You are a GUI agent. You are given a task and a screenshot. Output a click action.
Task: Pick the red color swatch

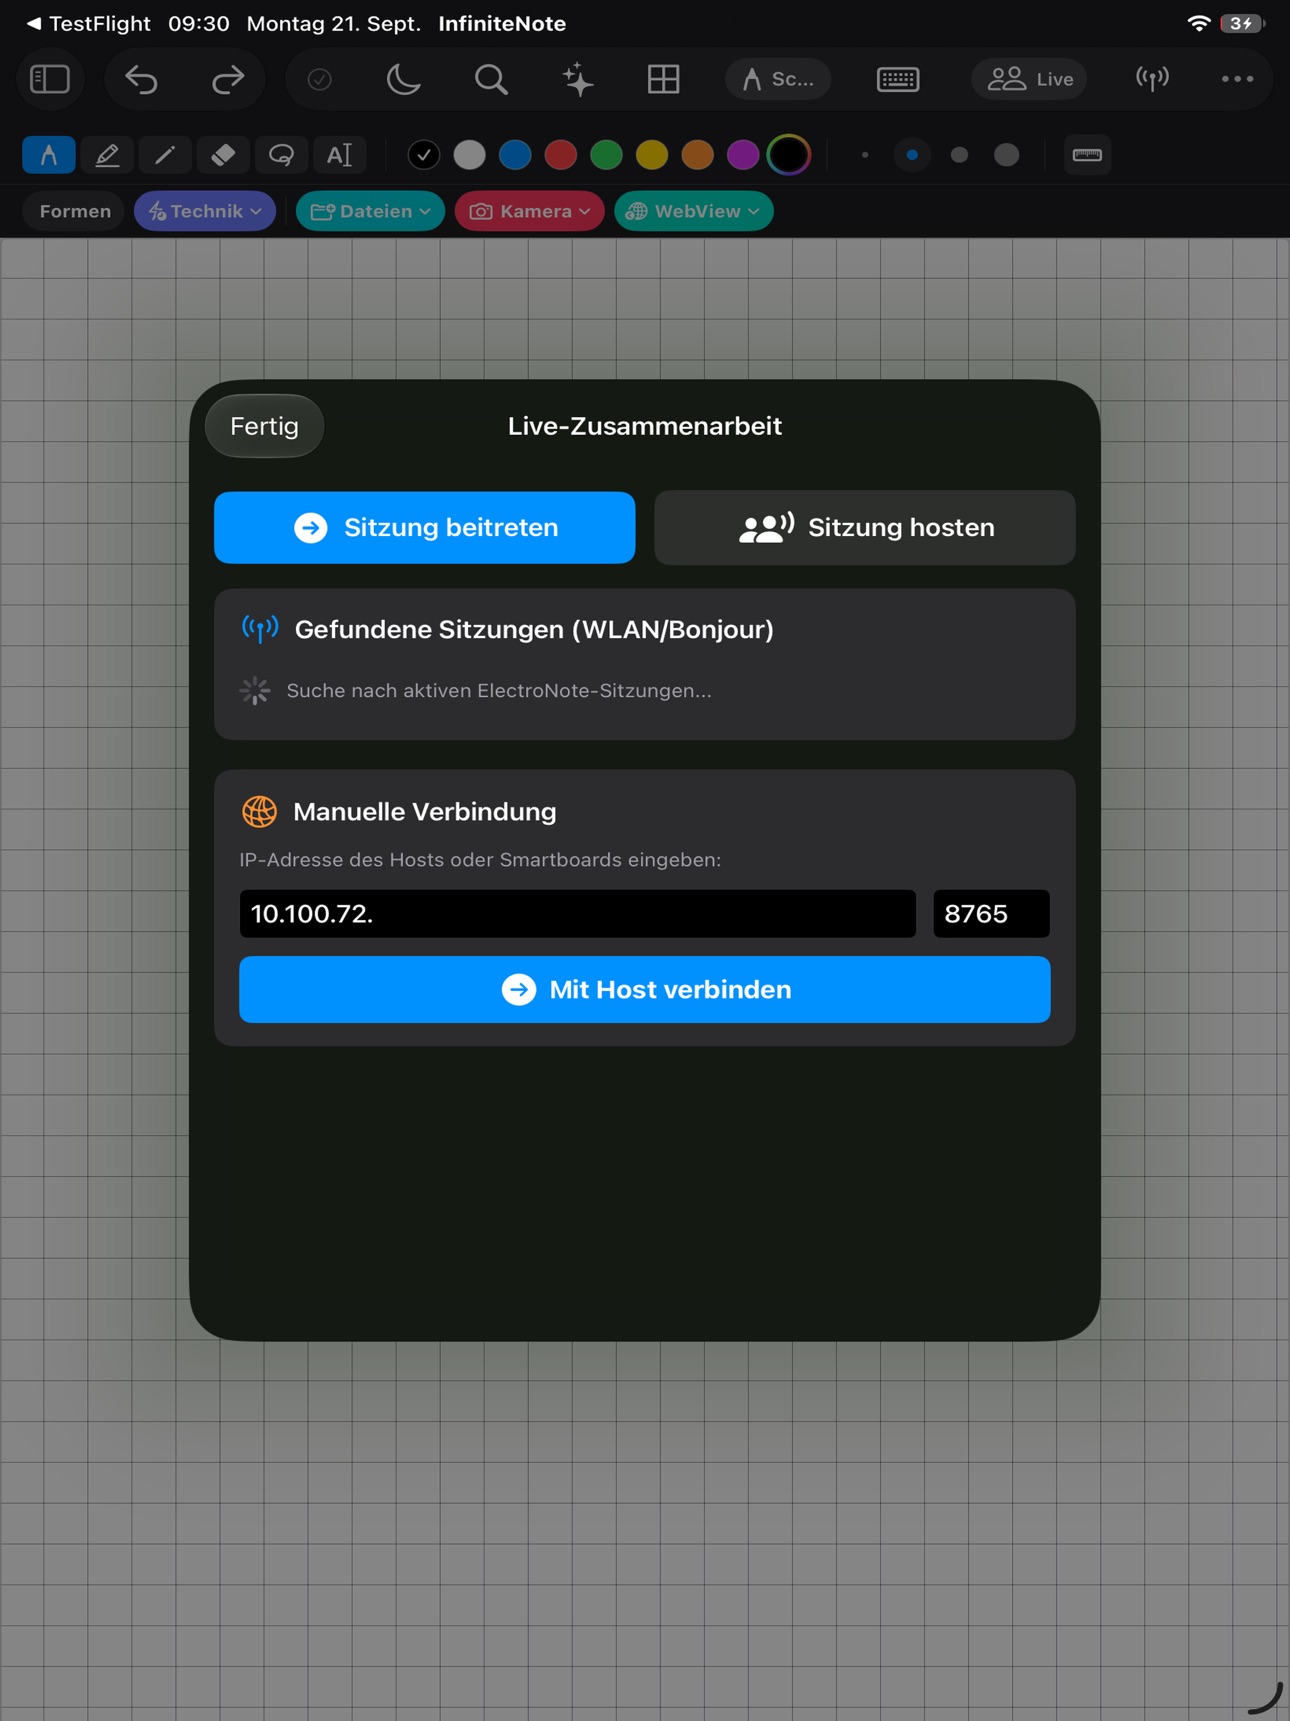(x=561, y=155)
